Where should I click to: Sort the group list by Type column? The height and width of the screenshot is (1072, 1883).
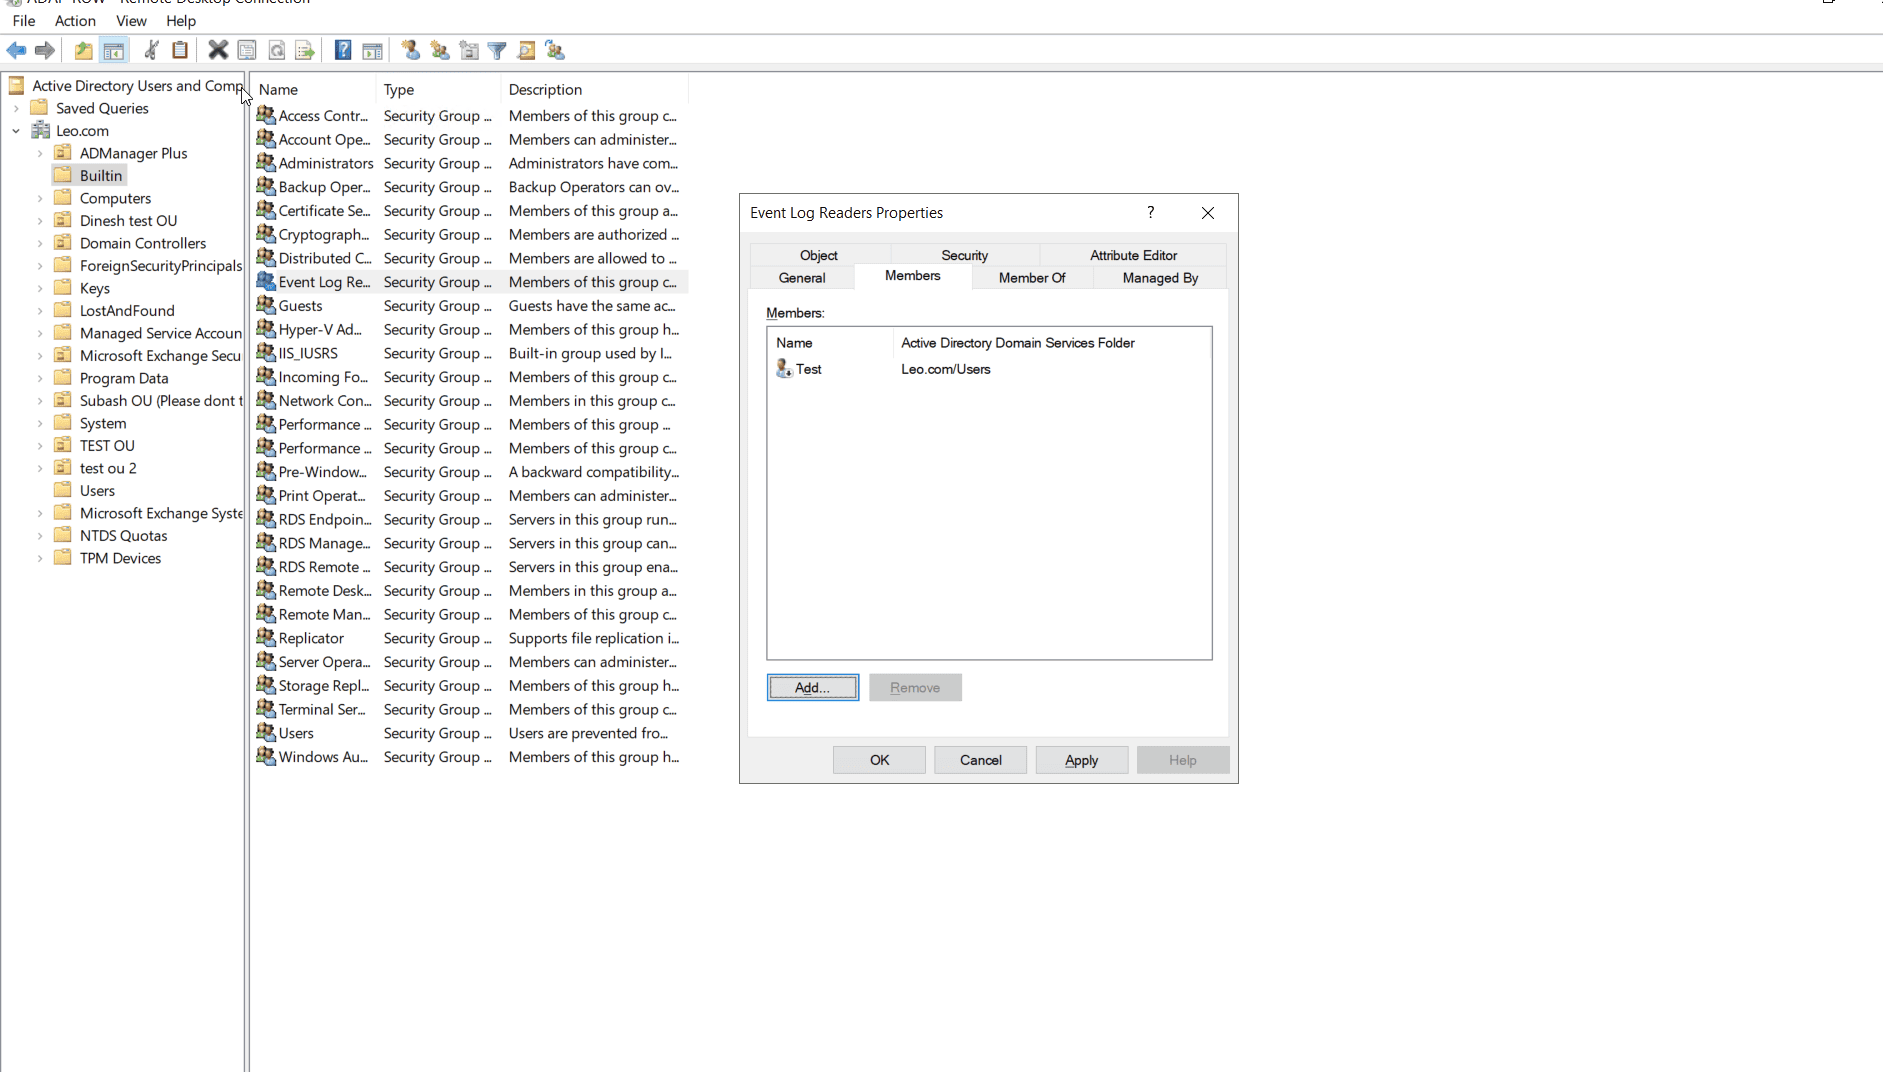(x=438, y=89)
